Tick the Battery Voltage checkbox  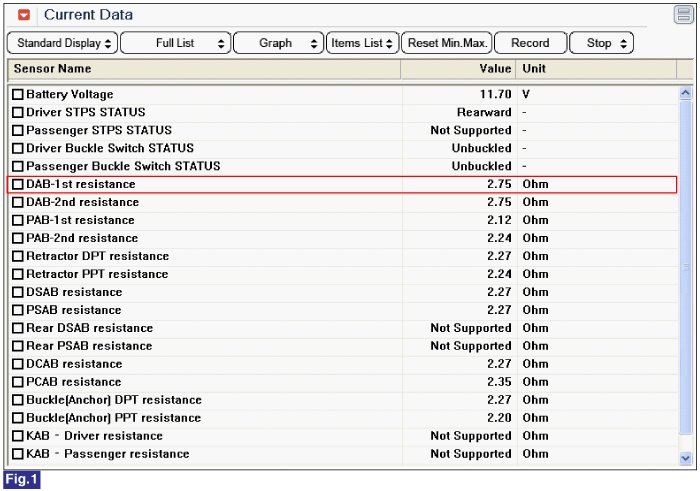18,94
